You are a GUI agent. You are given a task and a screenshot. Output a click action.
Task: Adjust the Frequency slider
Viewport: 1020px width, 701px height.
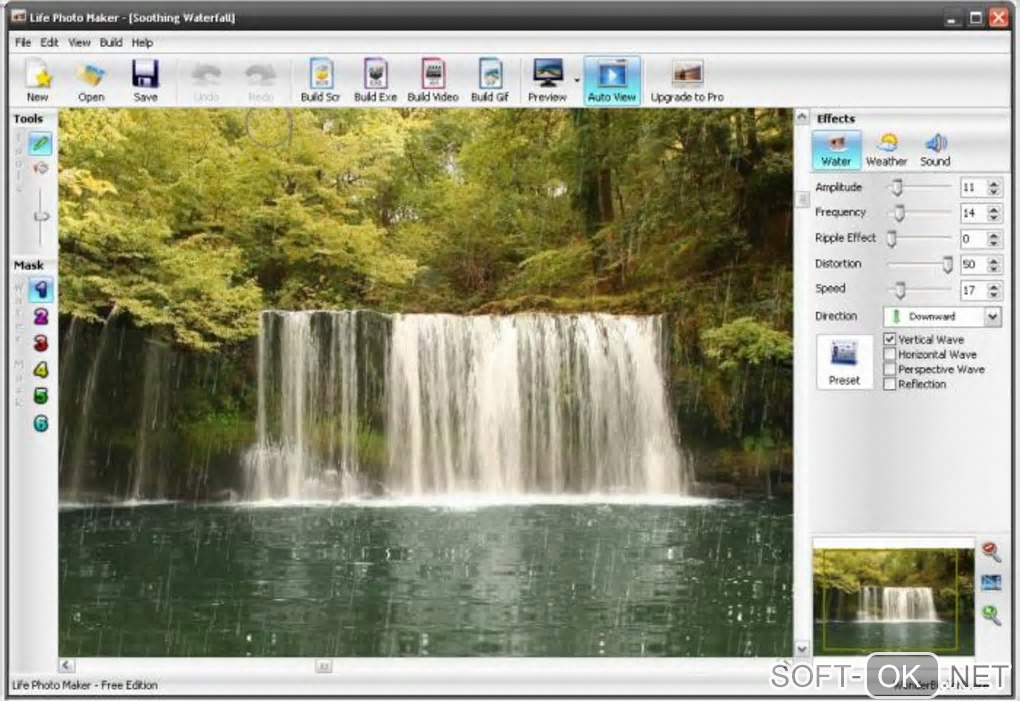pyautogui.click(x=899, y=213)
